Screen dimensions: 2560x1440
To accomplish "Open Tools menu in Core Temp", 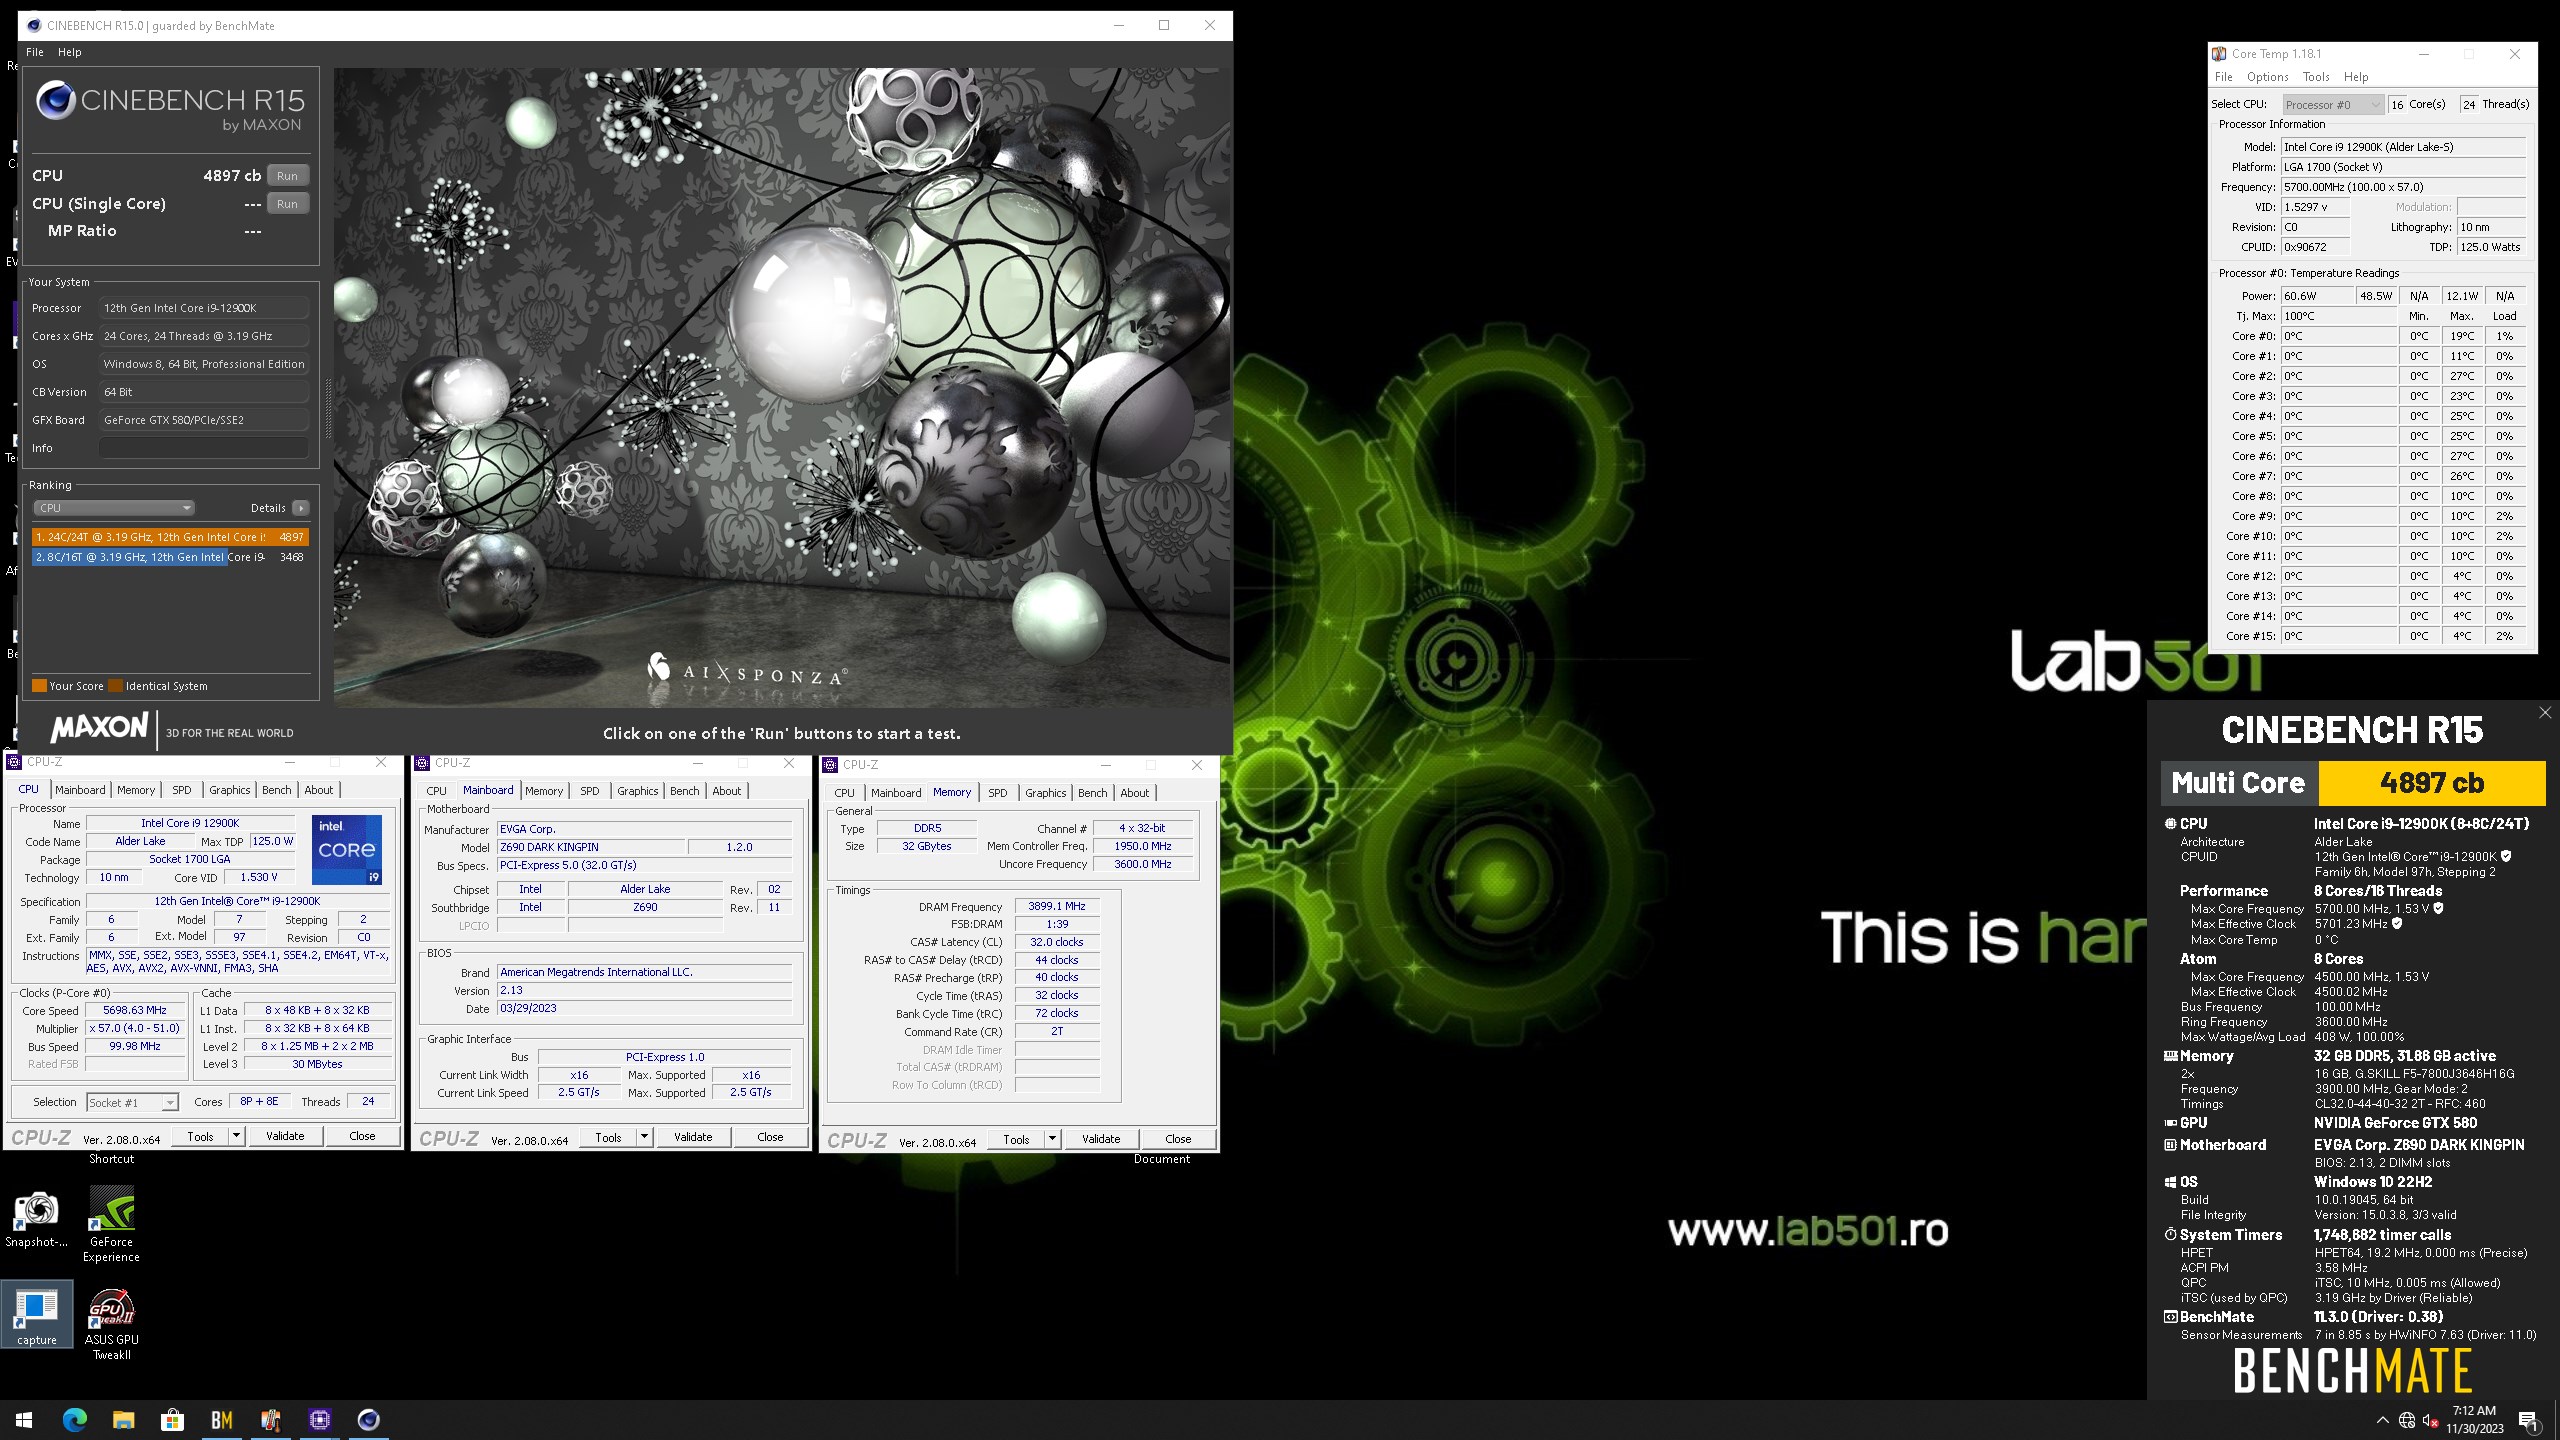I will (x=2316, y=77).
